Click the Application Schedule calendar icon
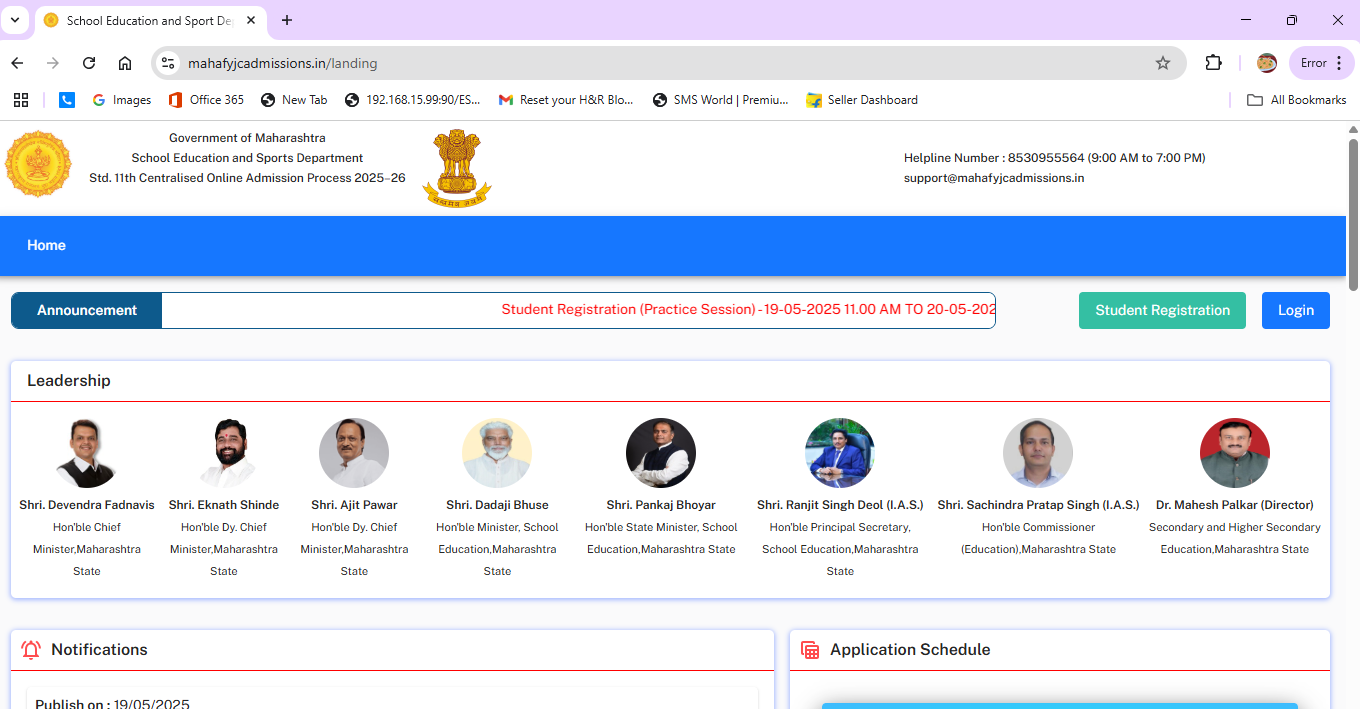This screenshot has height=709, width=1360. pos(810,650)
